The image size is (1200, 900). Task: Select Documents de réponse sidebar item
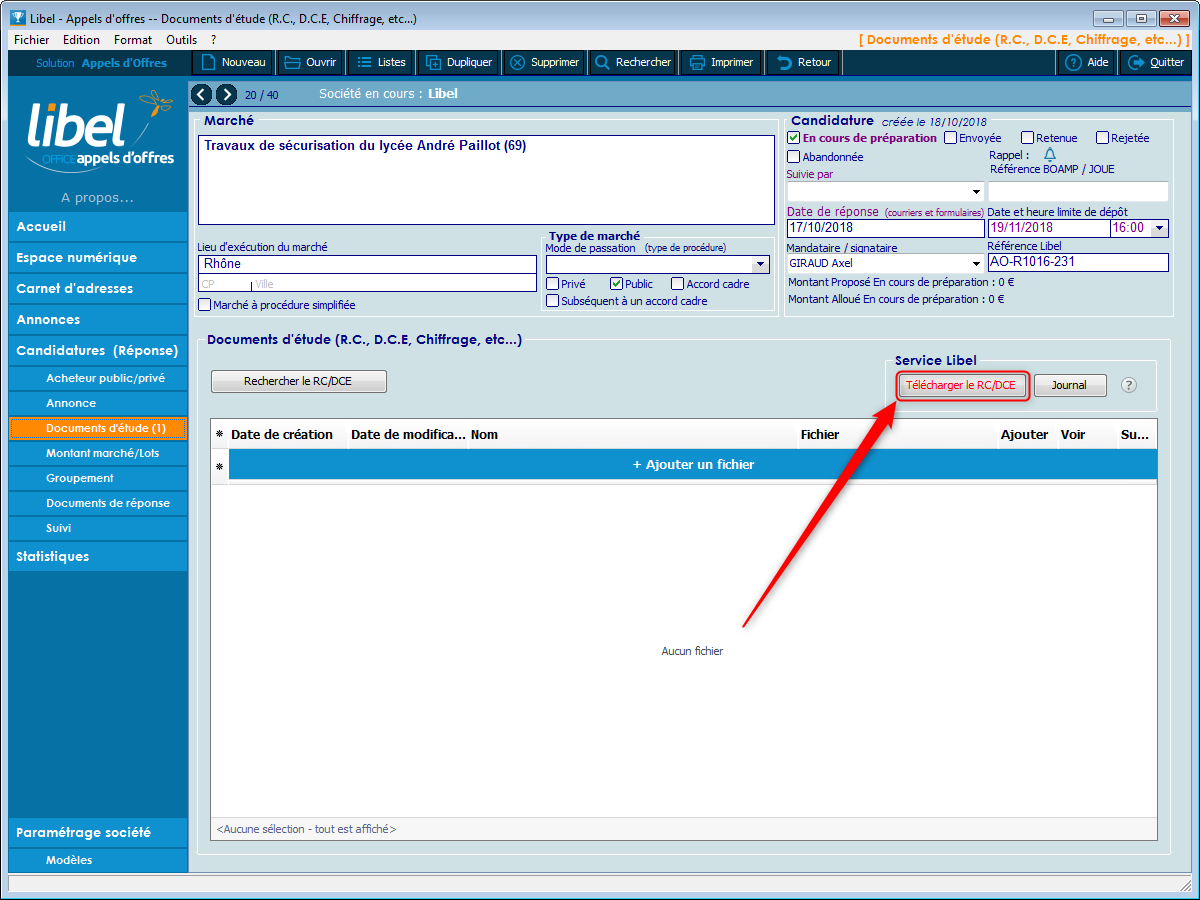pyautogui.click(x=98, y=503)
